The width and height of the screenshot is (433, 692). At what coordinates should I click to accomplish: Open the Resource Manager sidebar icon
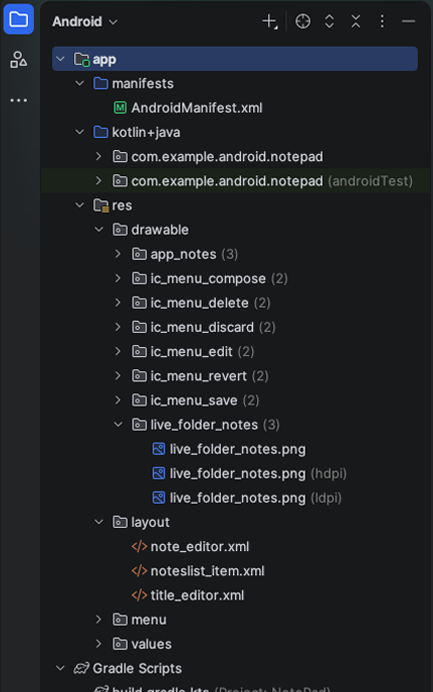pos(19,60)
